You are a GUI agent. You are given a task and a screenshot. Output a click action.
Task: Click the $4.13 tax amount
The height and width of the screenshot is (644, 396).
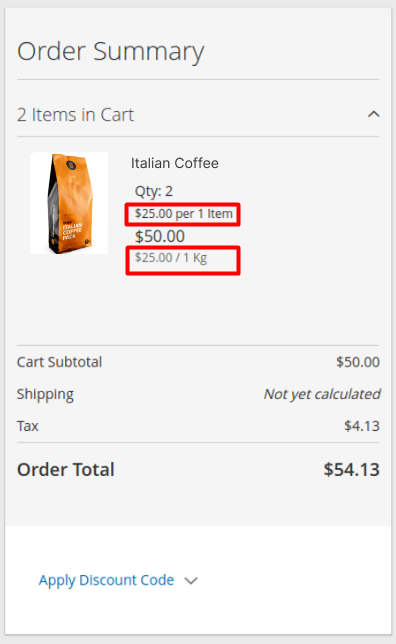tap(362, 426)
